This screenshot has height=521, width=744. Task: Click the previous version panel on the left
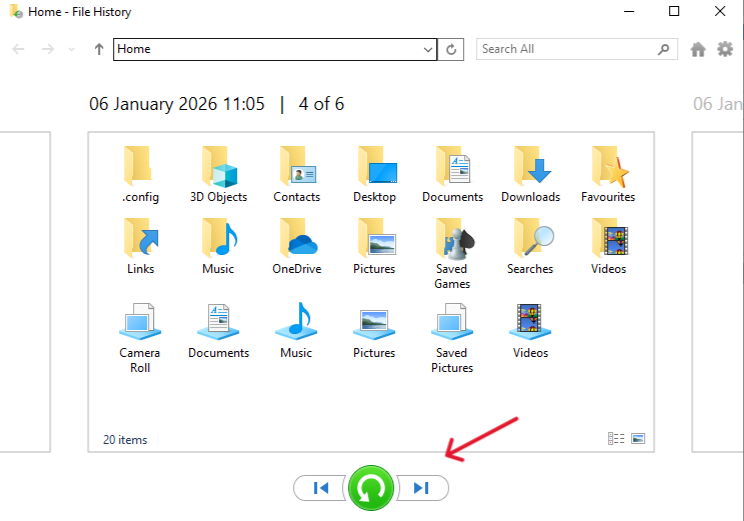[x=25, y=292]
